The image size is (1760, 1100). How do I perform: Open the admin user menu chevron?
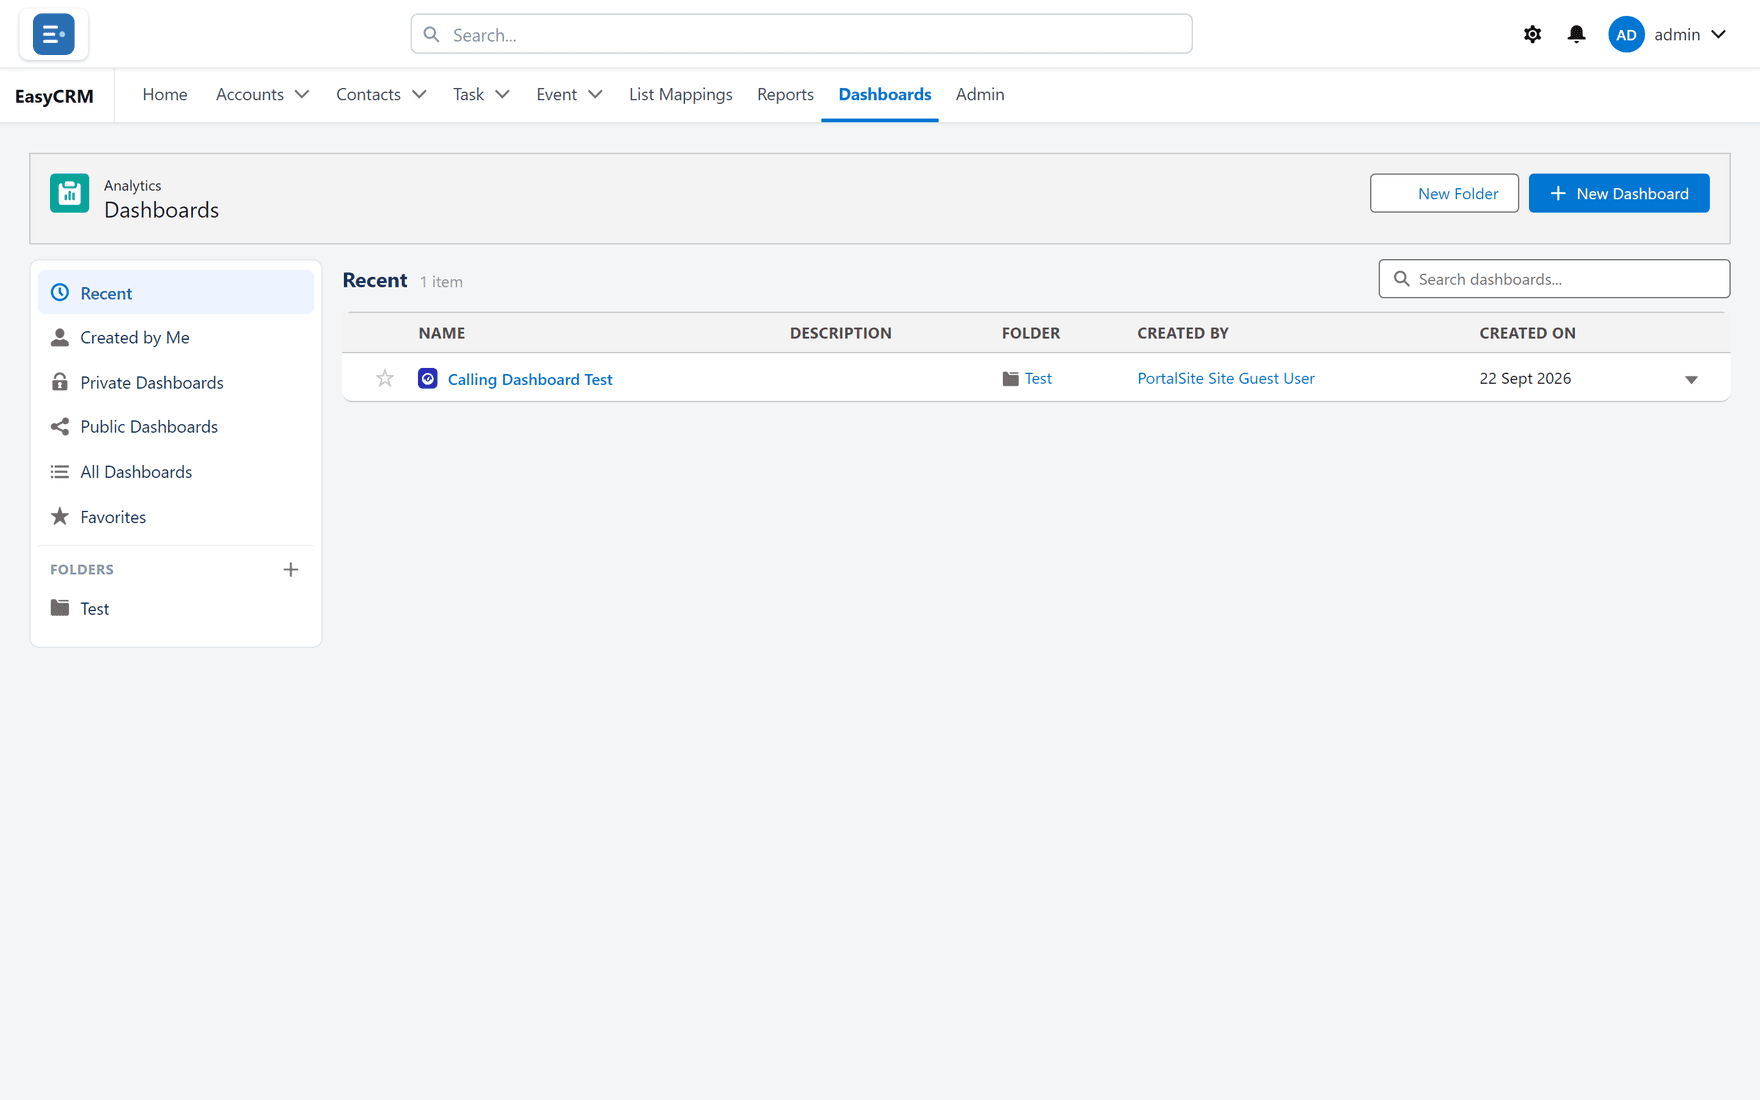pos(1718,34)
